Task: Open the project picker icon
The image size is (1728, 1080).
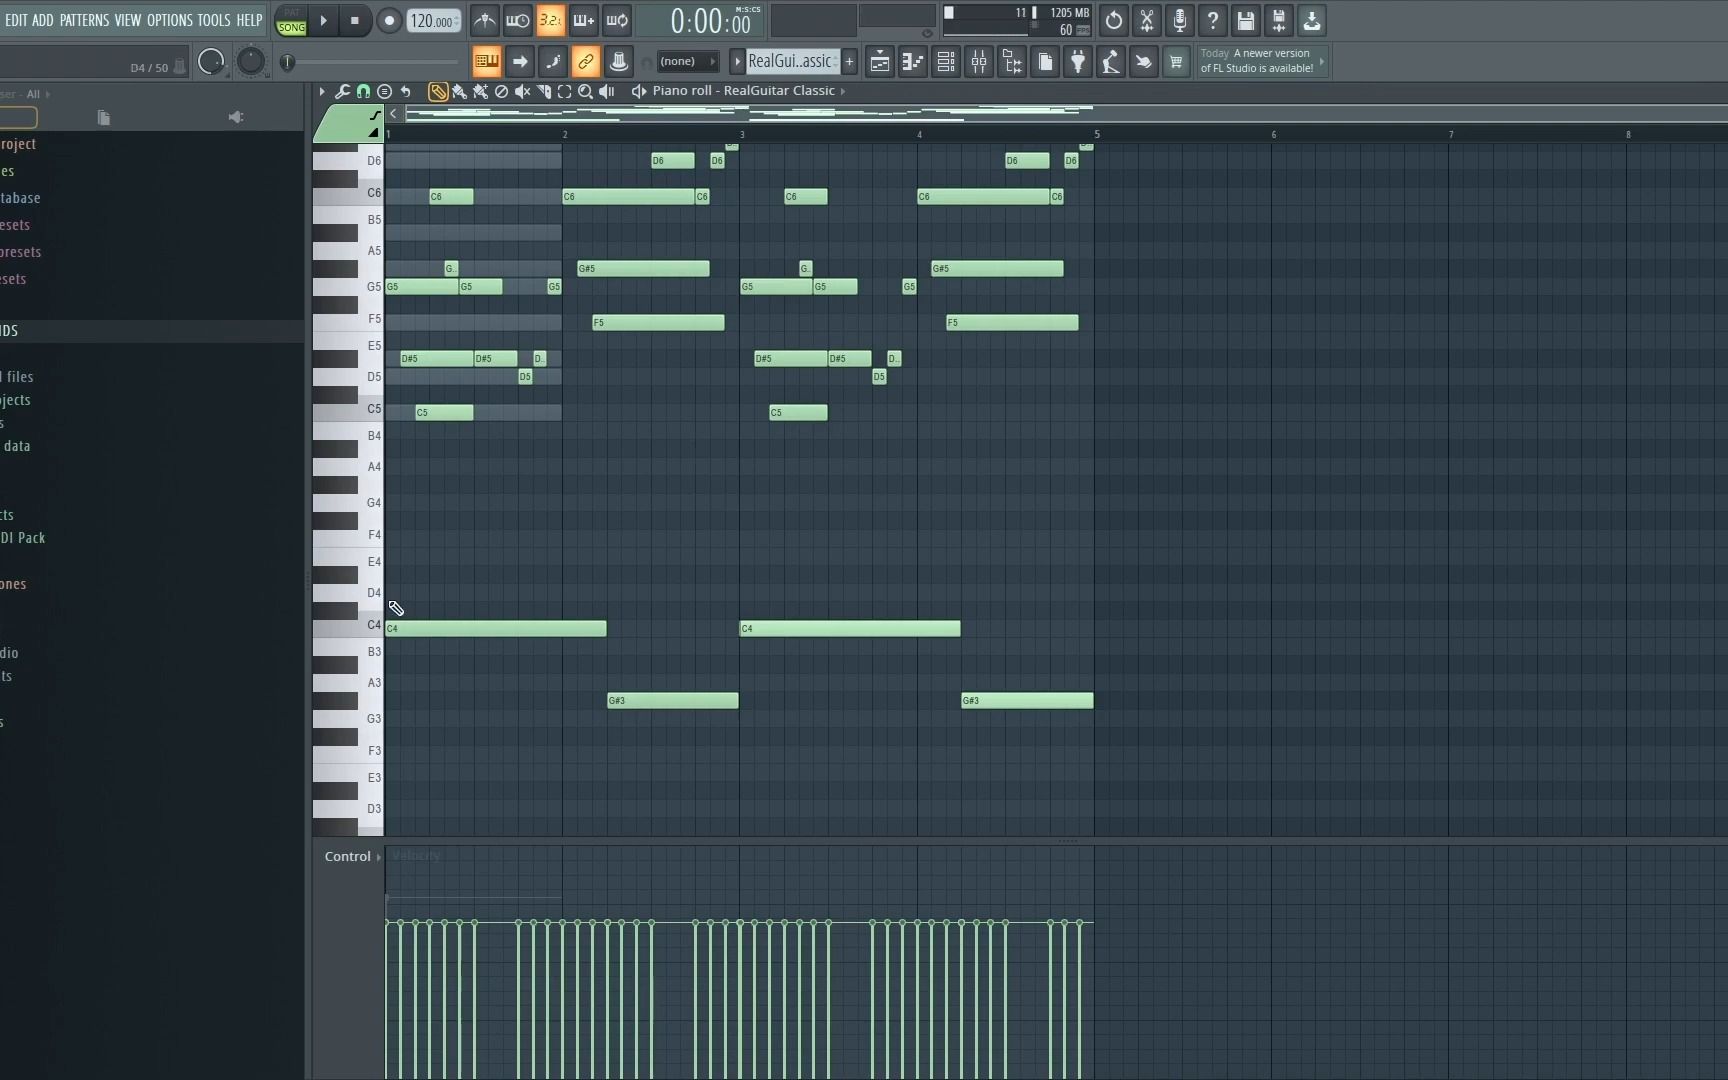Action: coord(1045,62)
